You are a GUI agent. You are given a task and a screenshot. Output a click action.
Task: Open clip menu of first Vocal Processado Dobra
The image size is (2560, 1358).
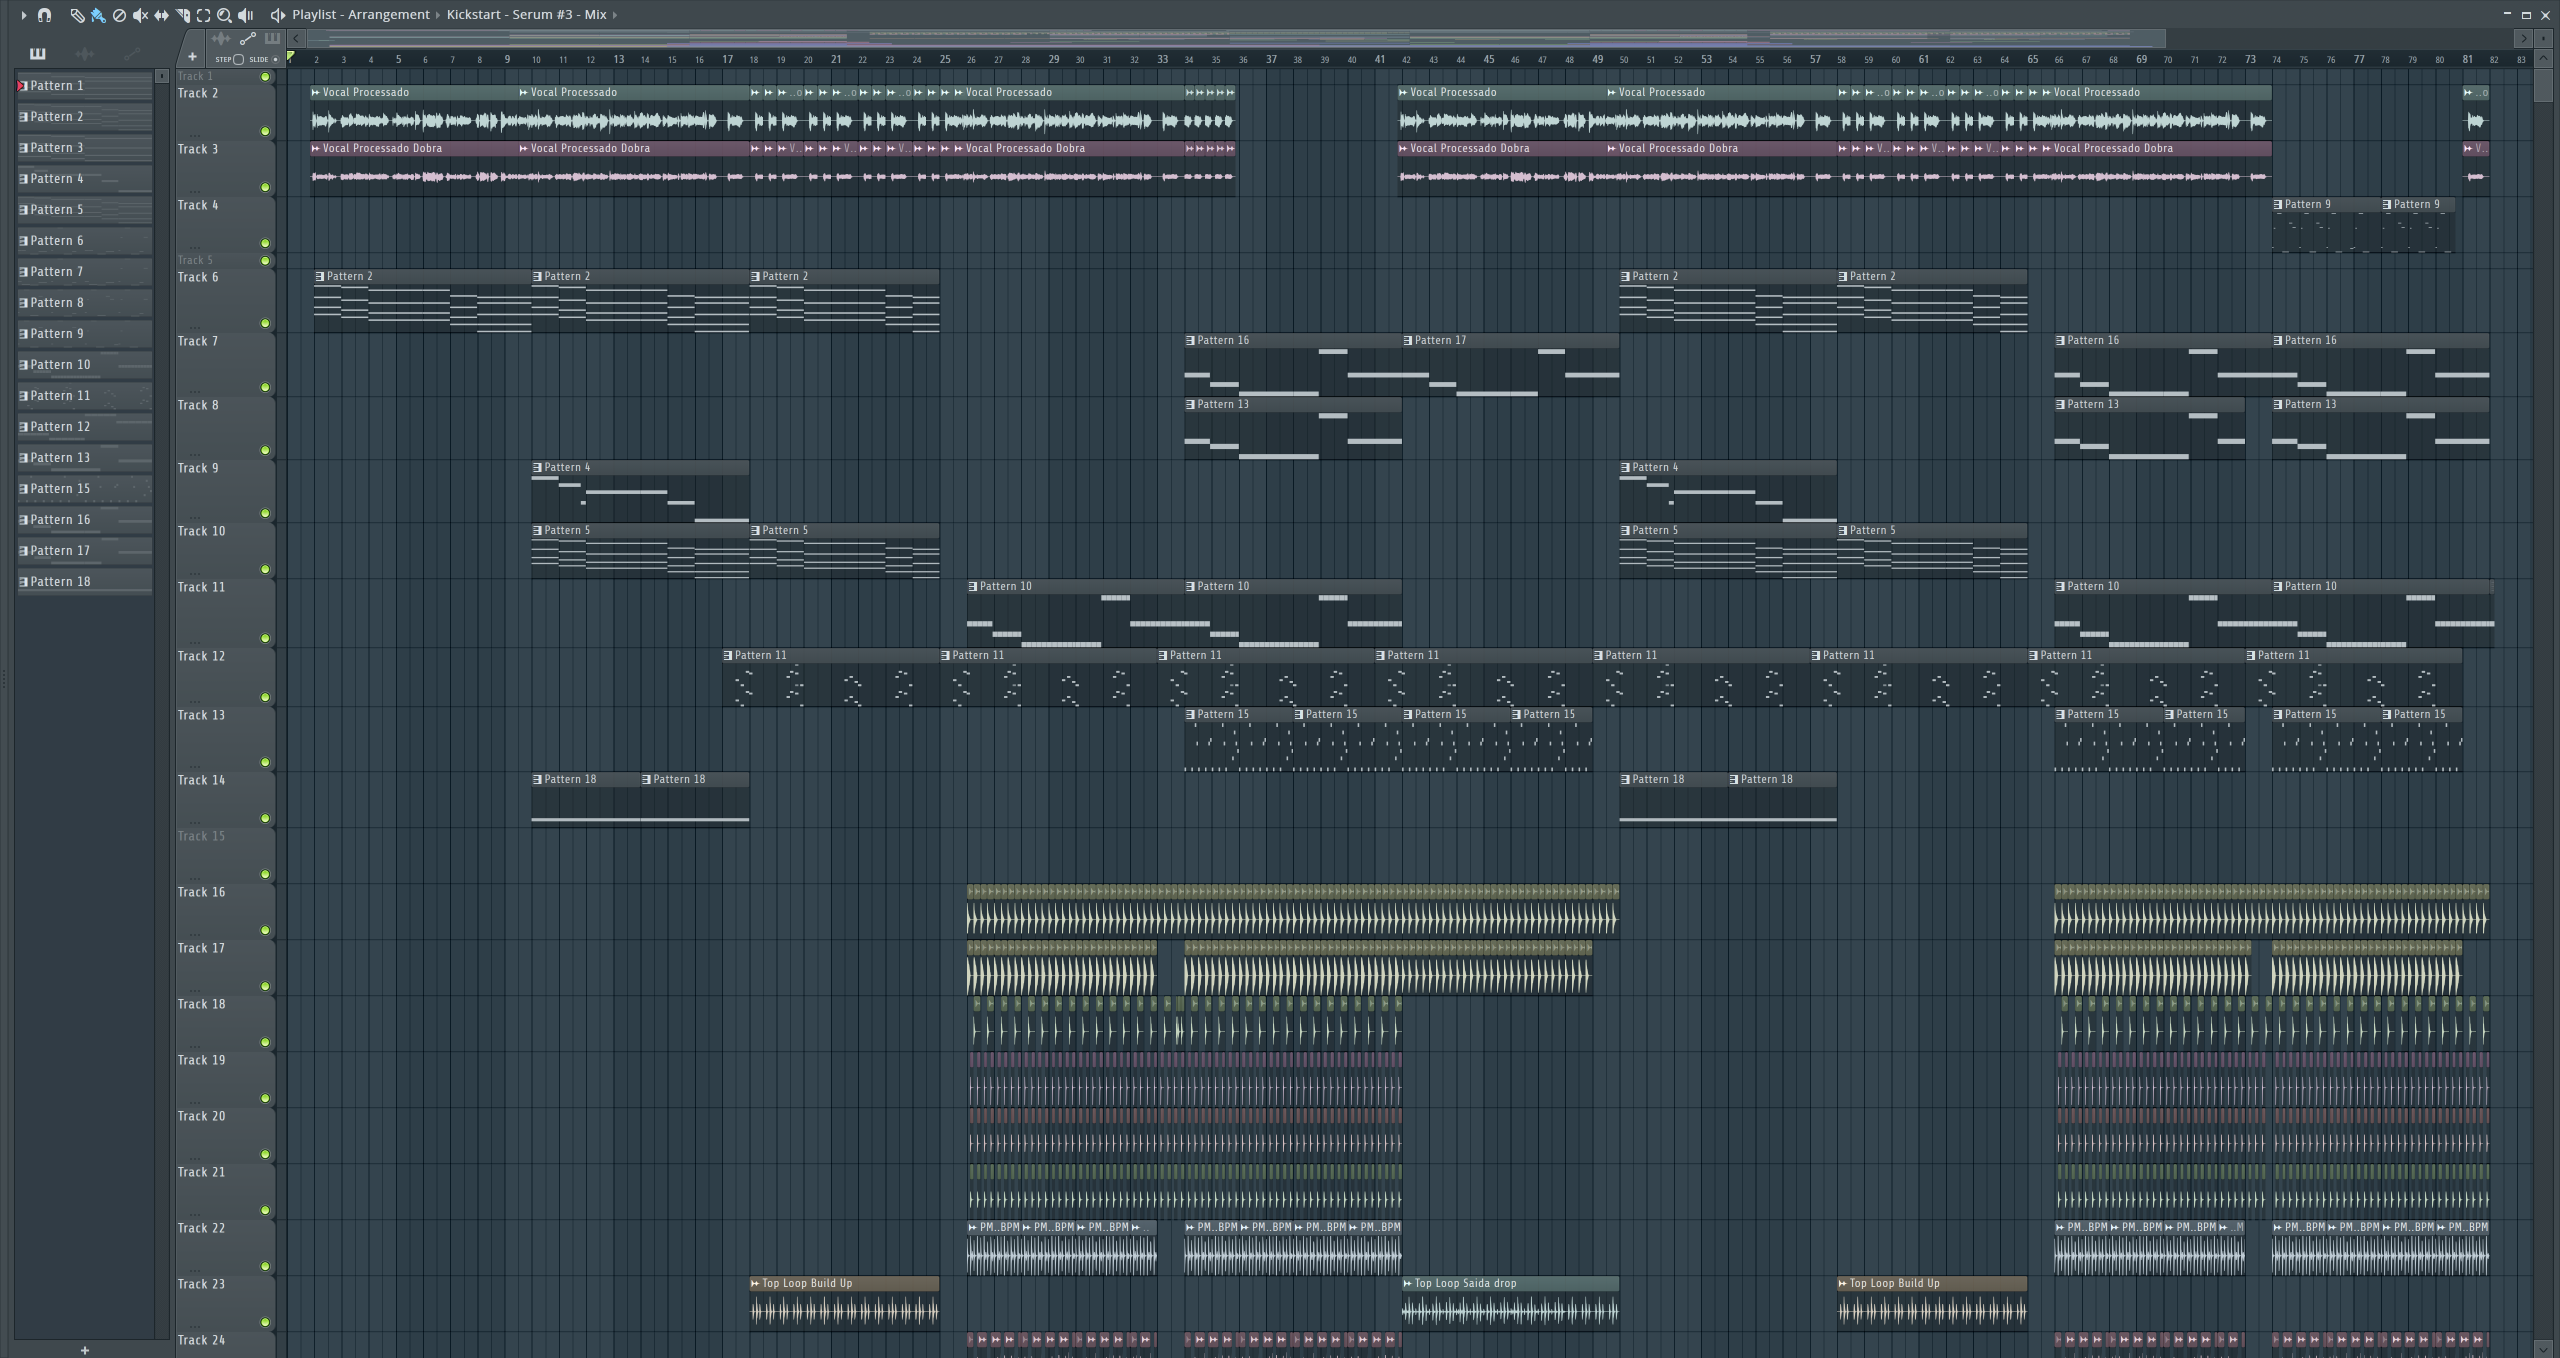(316, 149)
